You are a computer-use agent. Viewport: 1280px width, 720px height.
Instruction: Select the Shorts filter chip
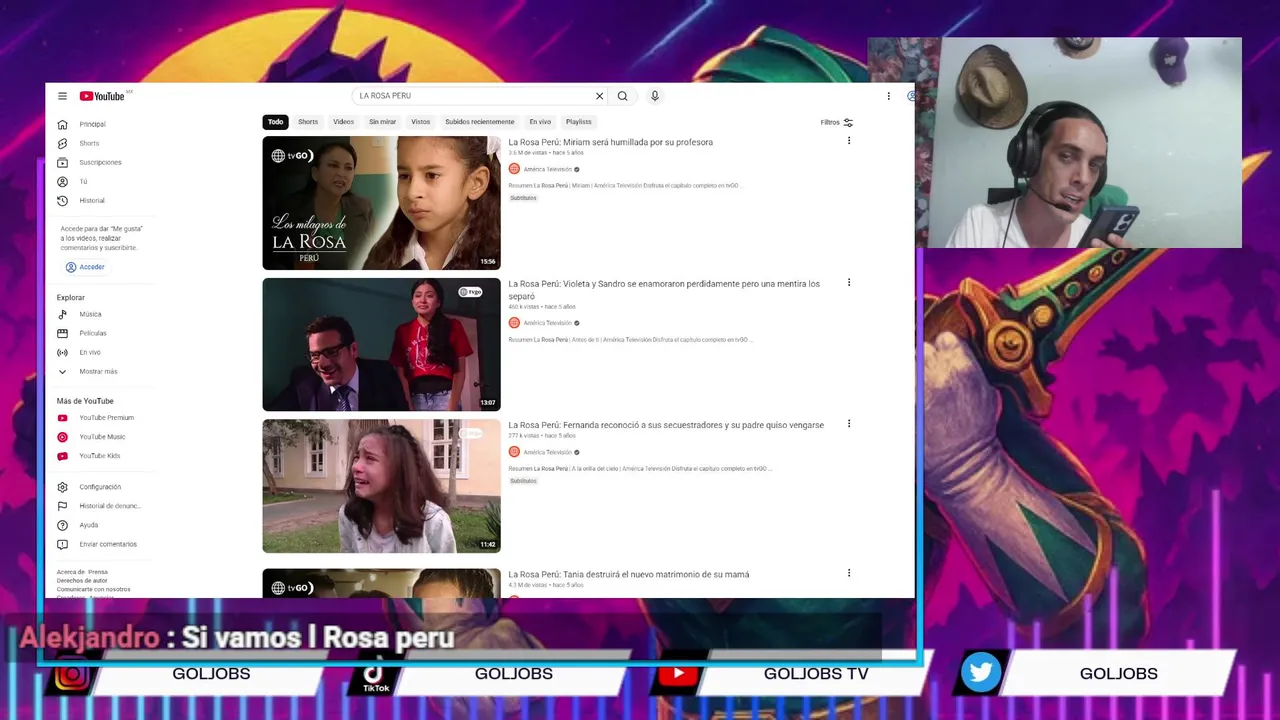308,122
